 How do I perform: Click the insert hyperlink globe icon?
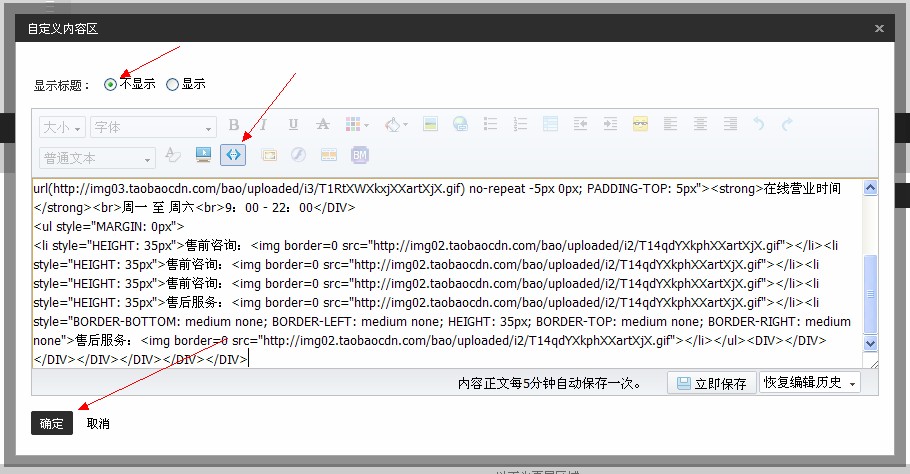point(460,125)
